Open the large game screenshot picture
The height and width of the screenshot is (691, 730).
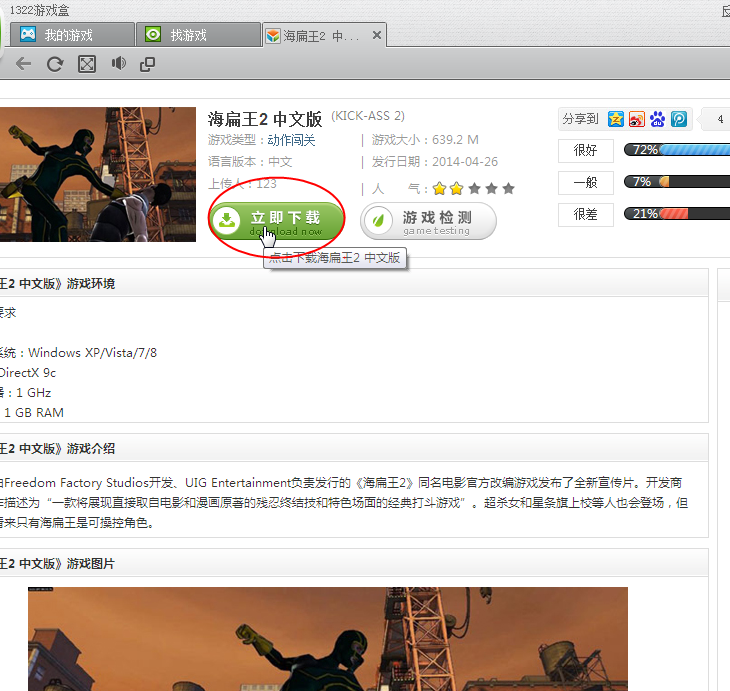coord(328,639)
